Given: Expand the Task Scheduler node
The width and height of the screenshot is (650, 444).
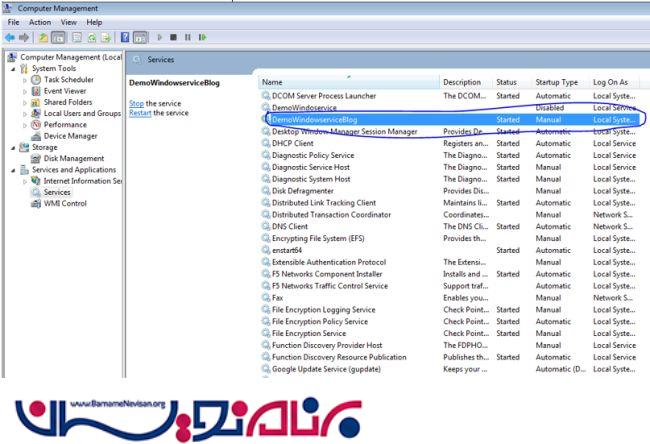Looking at the screenshot, I should (25, 81).
